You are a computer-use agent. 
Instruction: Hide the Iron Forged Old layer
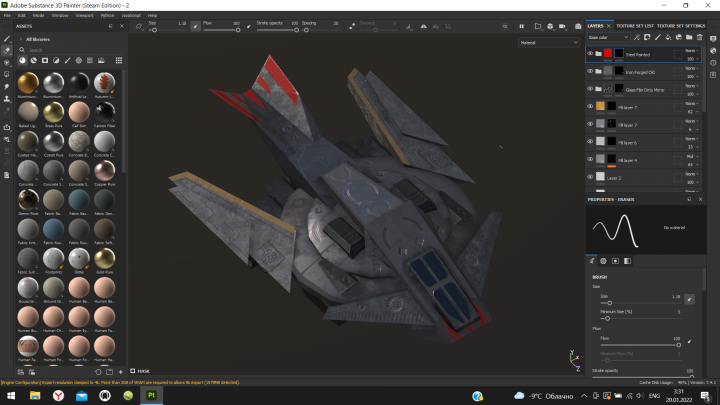click(x=590, y=71)
